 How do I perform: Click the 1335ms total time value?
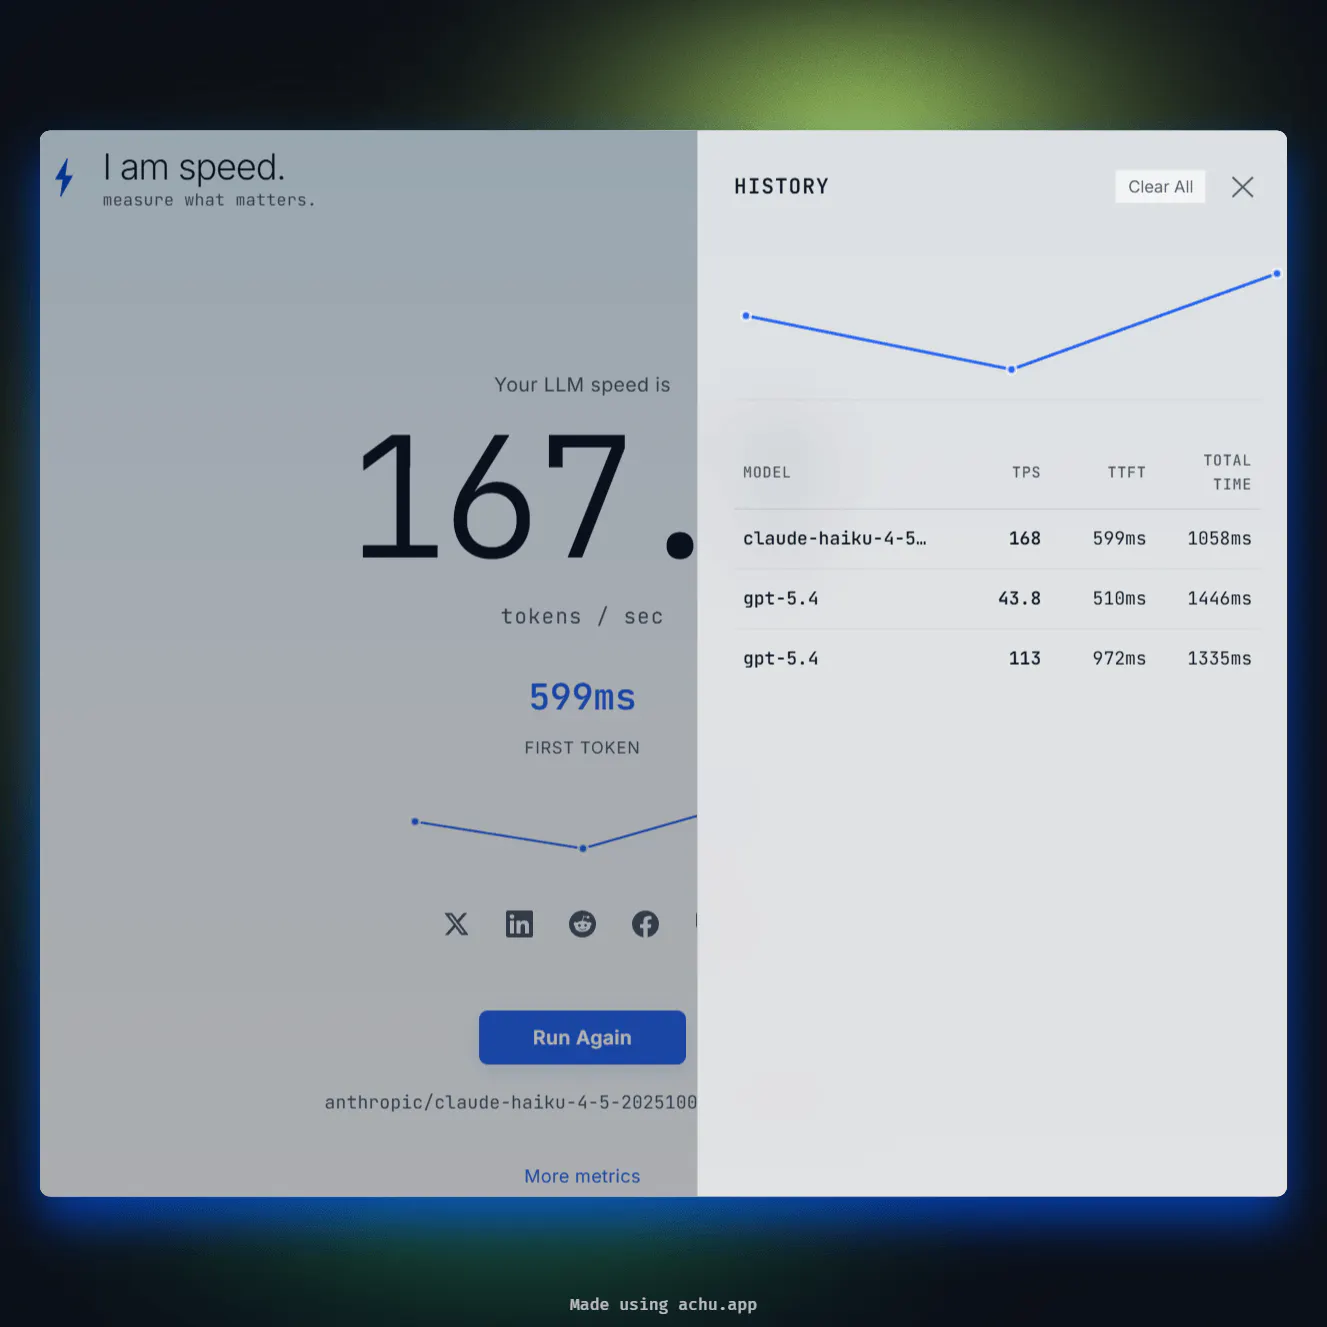click(x=1219, y=659)
